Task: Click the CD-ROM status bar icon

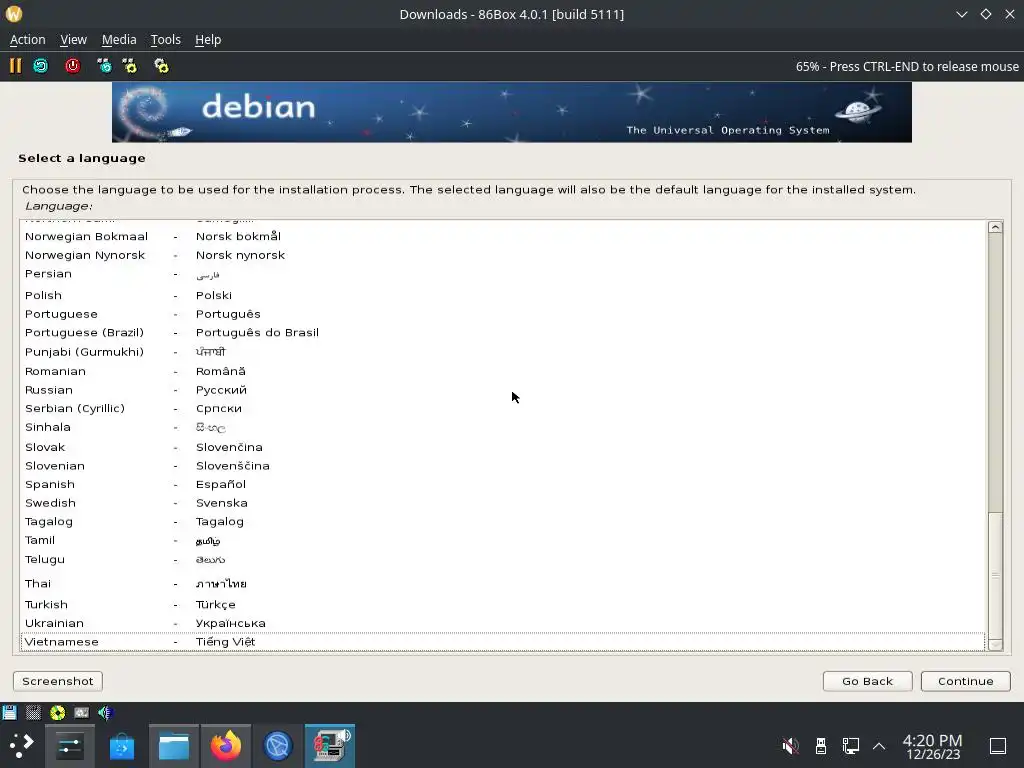Action: click(57, 712)
